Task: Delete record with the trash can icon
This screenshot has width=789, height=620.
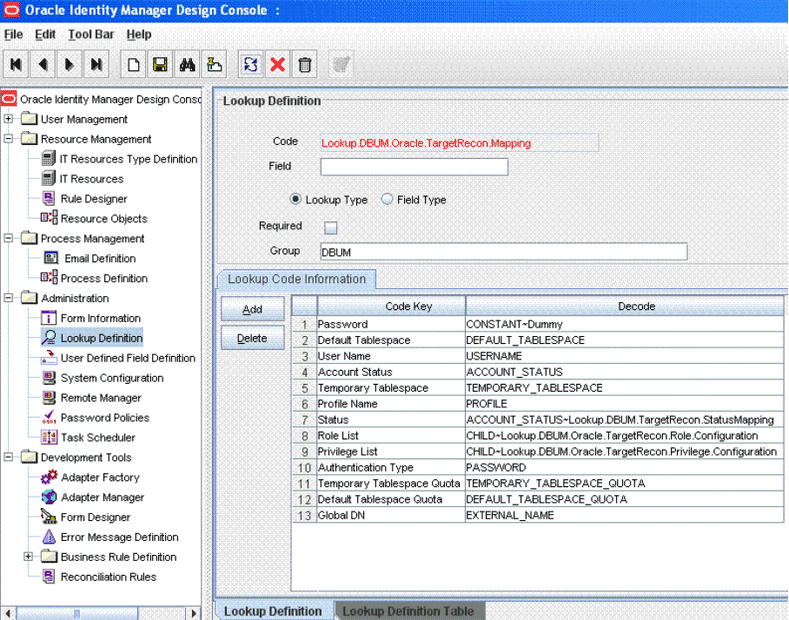Action: pyautogui.click(x=304, y=64)
